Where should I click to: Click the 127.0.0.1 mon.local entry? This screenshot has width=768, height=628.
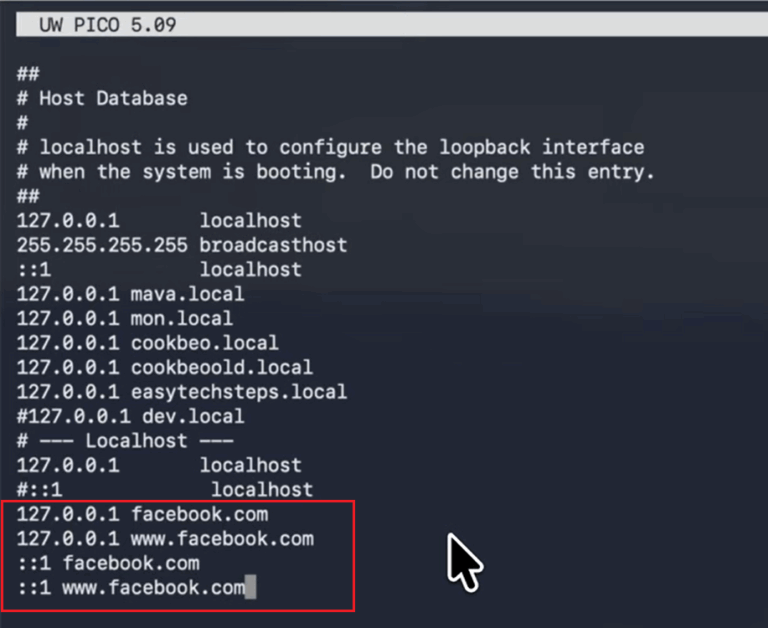pos(124,319)
